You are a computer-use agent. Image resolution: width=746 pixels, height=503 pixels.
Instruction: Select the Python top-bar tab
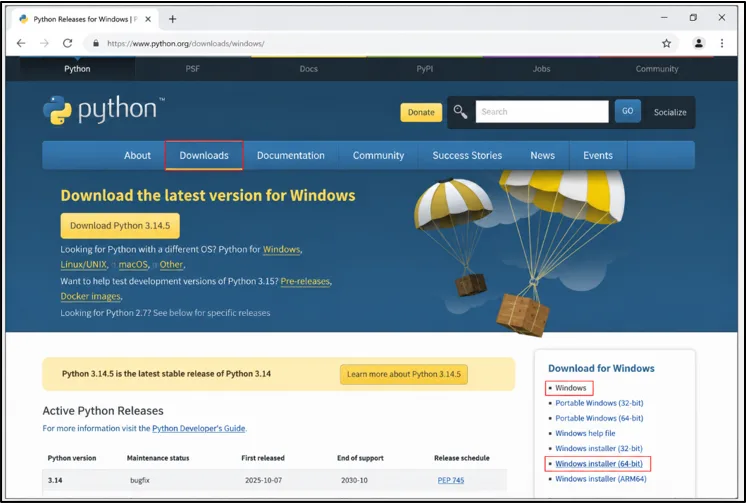tap(77, 69)
